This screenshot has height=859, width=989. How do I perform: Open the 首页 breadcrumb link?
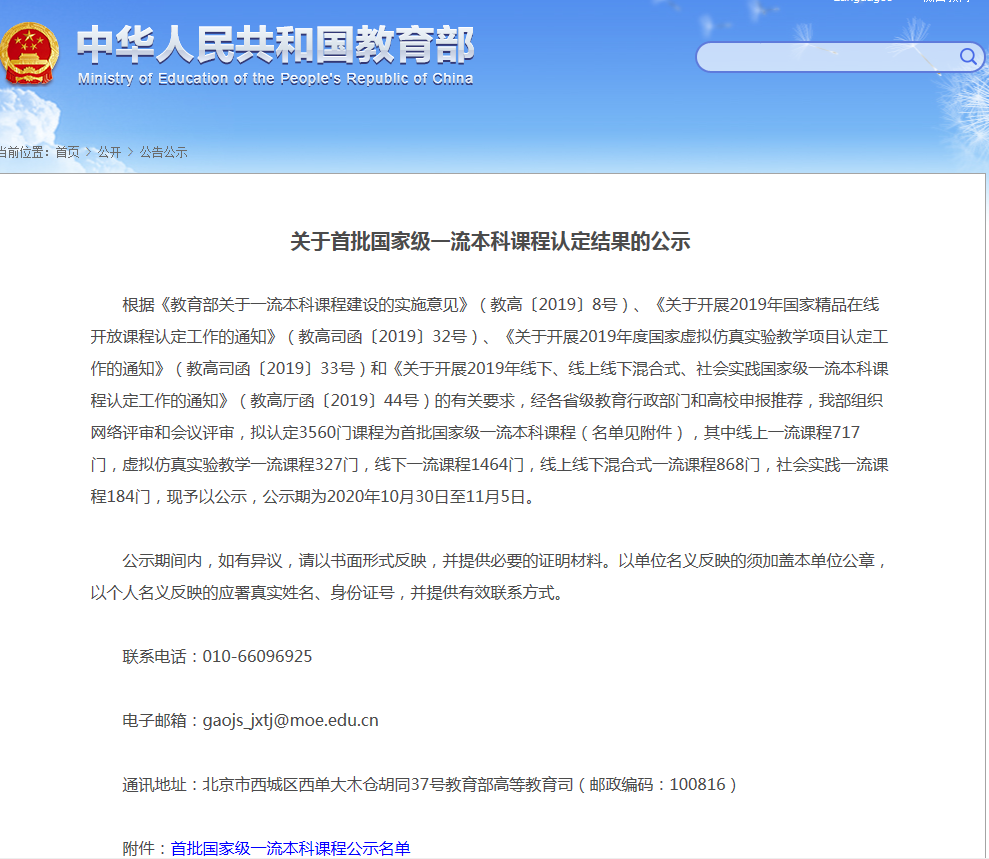67,152
